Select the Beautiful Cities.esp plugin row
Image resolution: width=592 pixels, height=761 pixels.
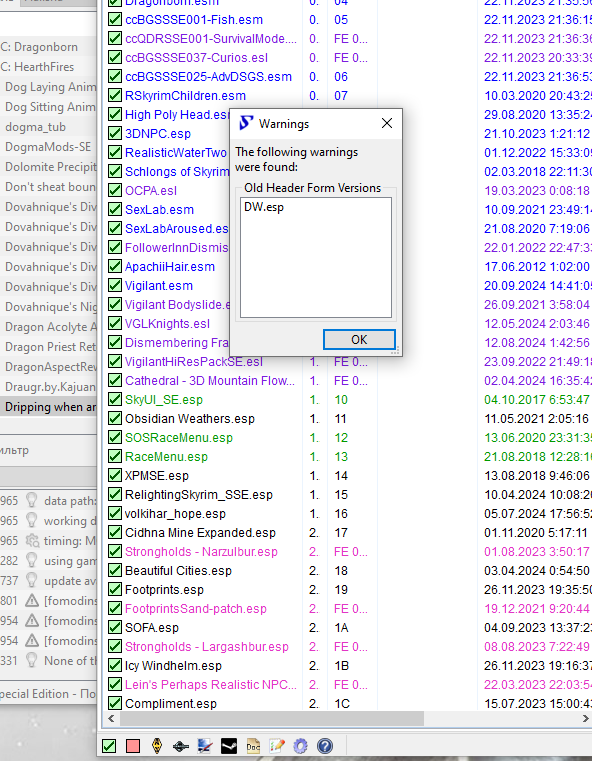178,570
